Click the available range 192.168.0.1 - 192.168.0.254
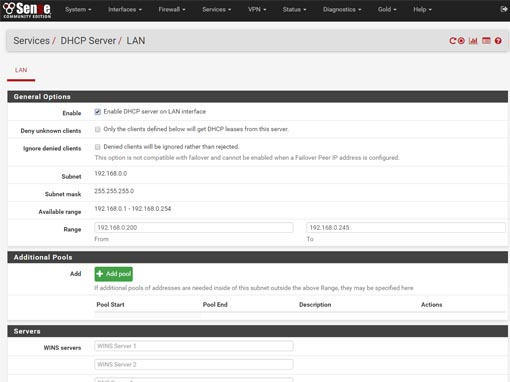Image resolution: width=510 pixels, height=382 pixels. (133, 209)
